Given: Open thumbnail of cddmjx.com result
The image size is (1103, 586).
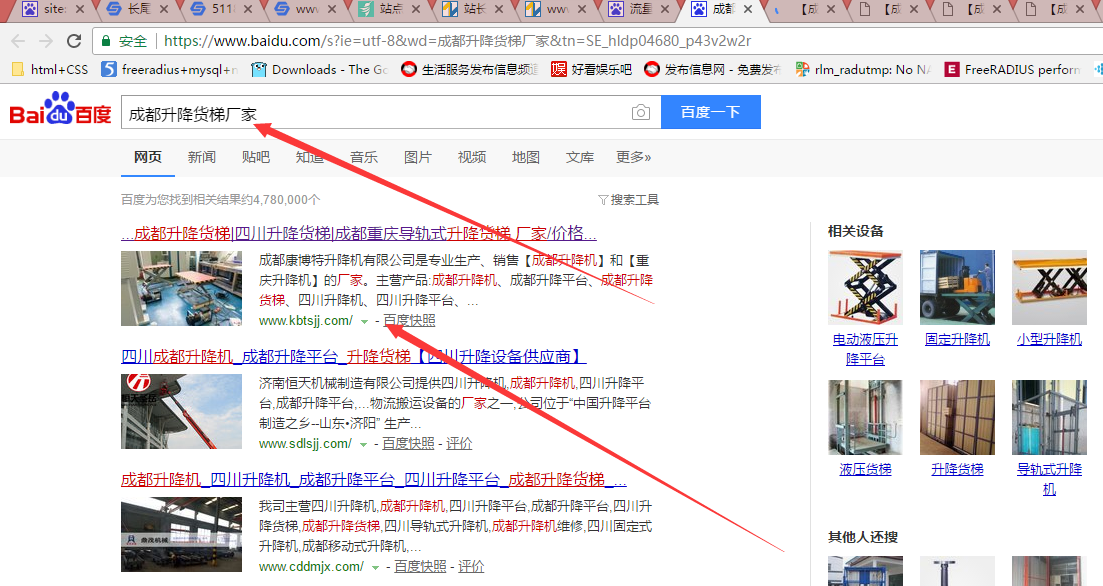Looking at the screenshot, I should point(181,535).
